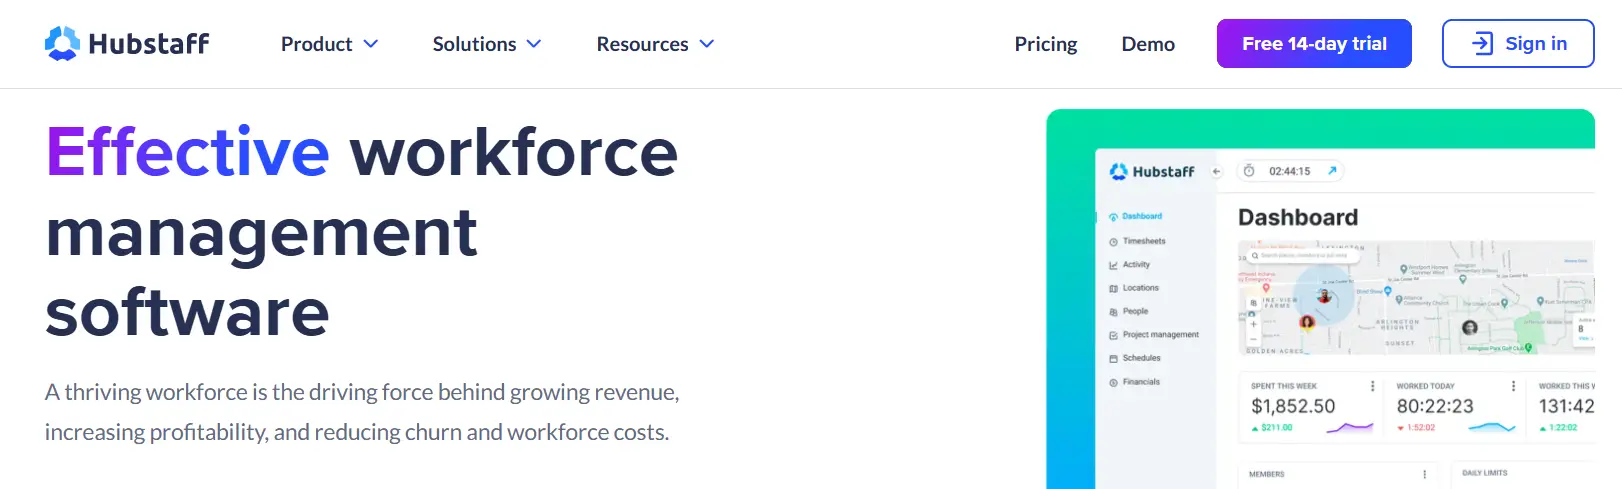1622x489 pixels.
Task: Zoom in on map with plus button
Action: [1253, 324]
